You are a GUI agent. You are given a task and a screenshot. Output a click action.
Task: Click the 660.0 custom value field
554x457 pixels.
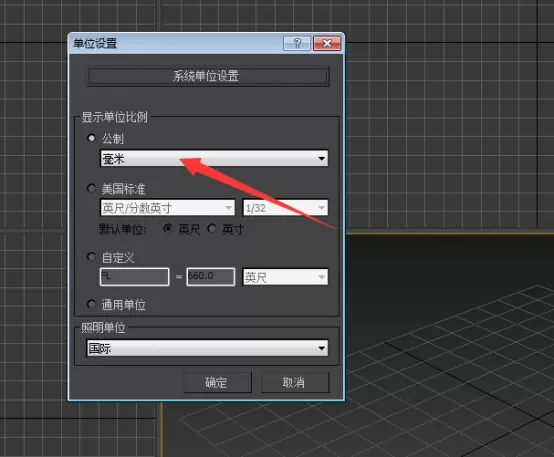click(x=211, y=277)
